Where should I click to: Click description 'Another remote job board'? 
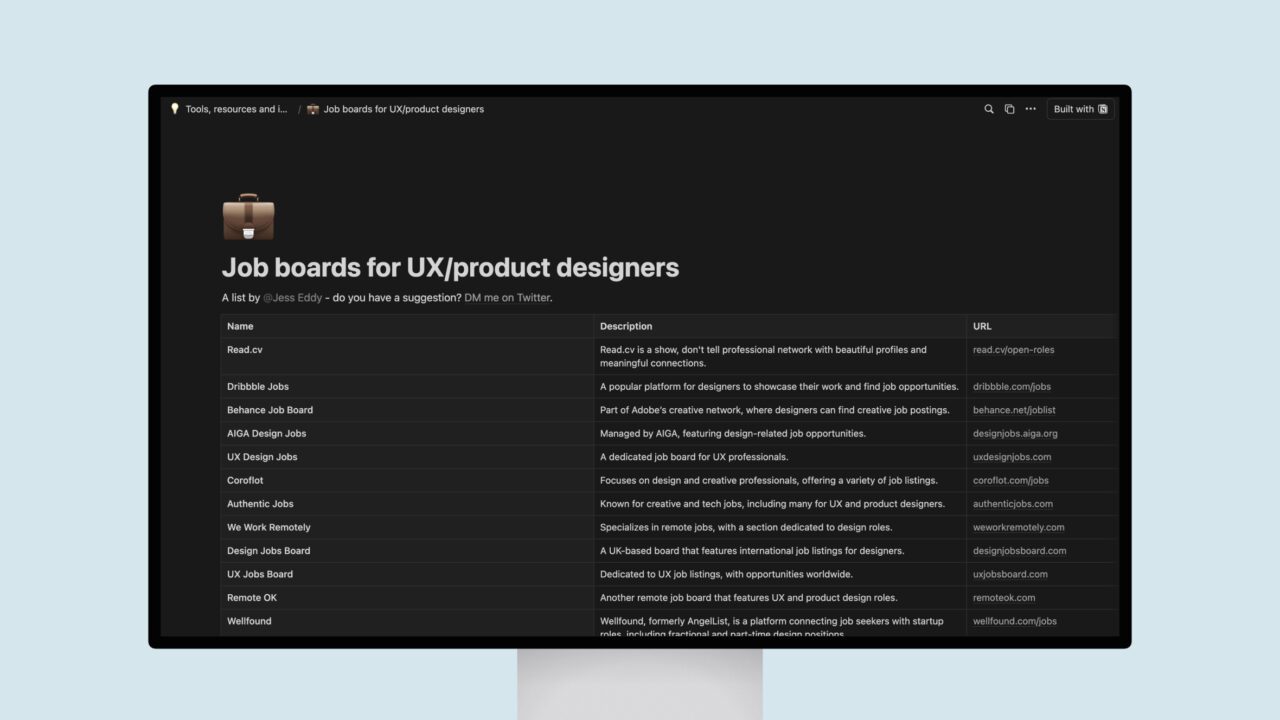point(749,598)
